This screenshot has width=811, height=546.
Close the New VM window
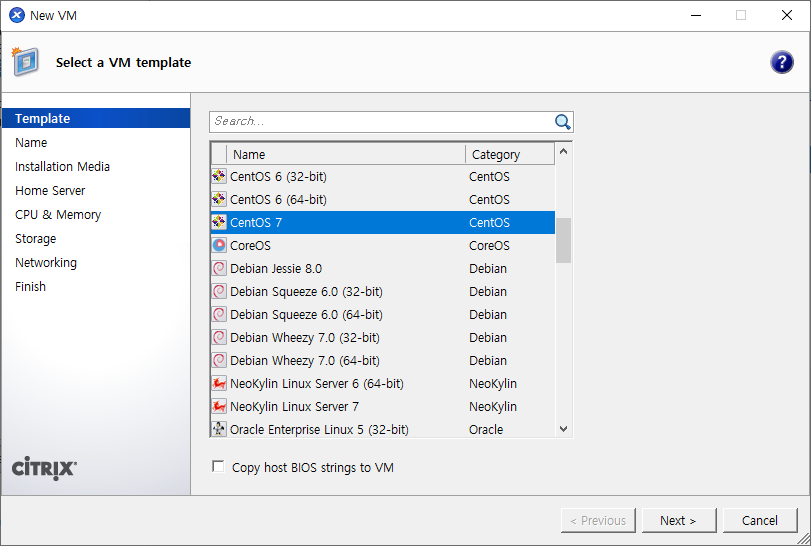787,16
